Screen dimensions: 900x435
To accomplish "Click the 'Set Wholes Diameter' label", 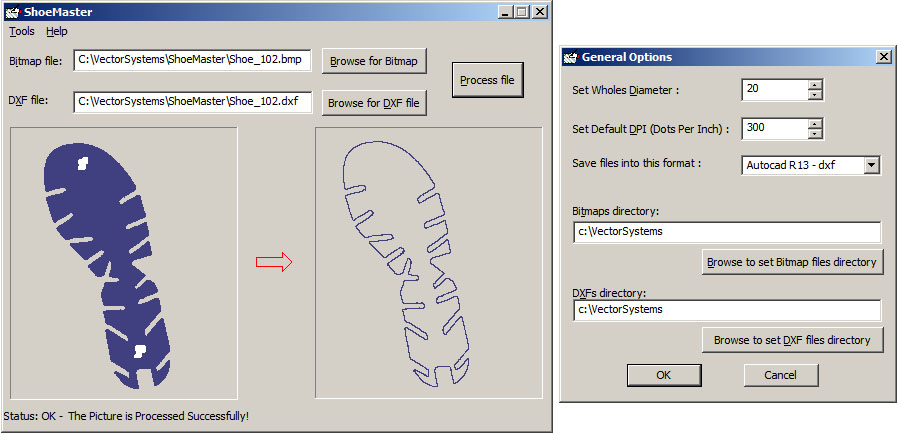I will (x=626, y=90).
